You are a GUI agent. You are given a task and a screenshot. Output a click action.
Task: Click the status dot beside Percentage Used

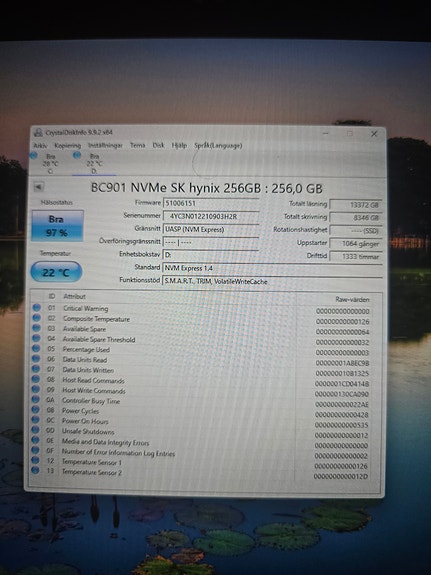coord(36,349)
